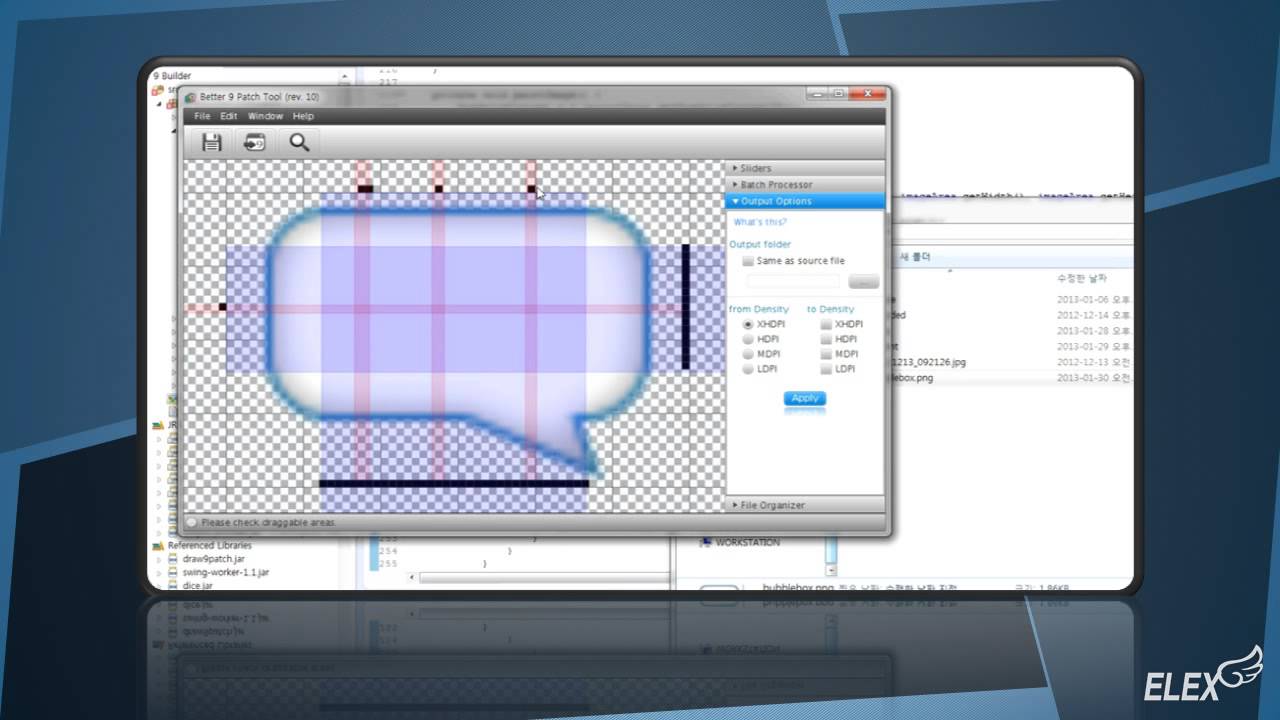Select draw9patch.jar in Eclipse tree

[213, 558]
